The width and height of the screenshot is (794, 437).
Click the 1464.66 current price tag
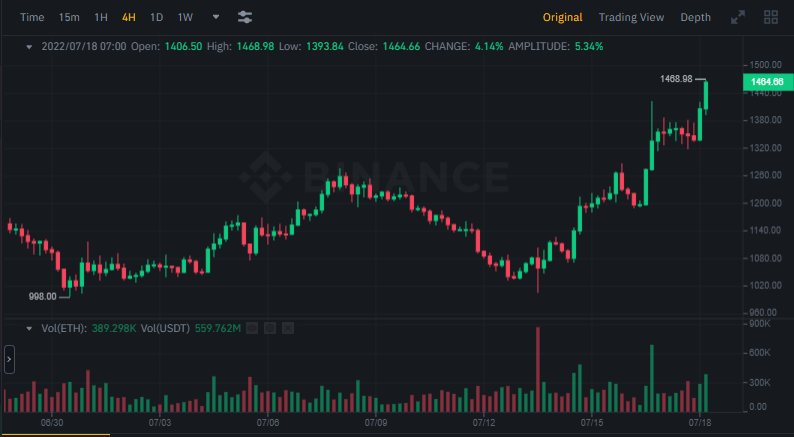pos(764,81)
